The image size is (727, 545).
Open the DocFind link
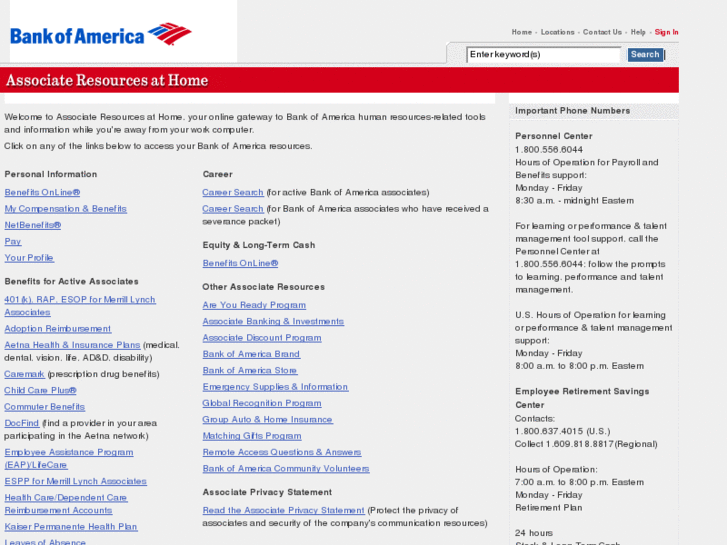point(21,423)
